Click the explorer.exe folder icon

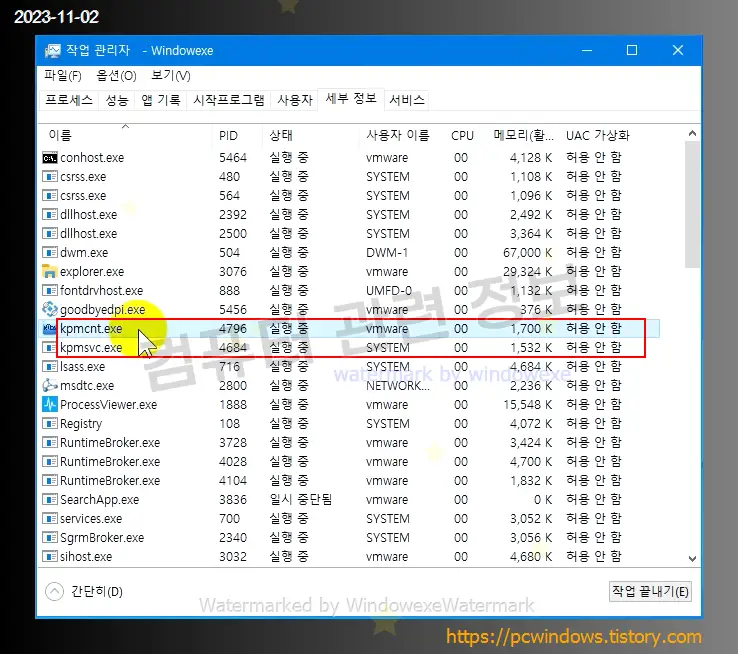49,271
